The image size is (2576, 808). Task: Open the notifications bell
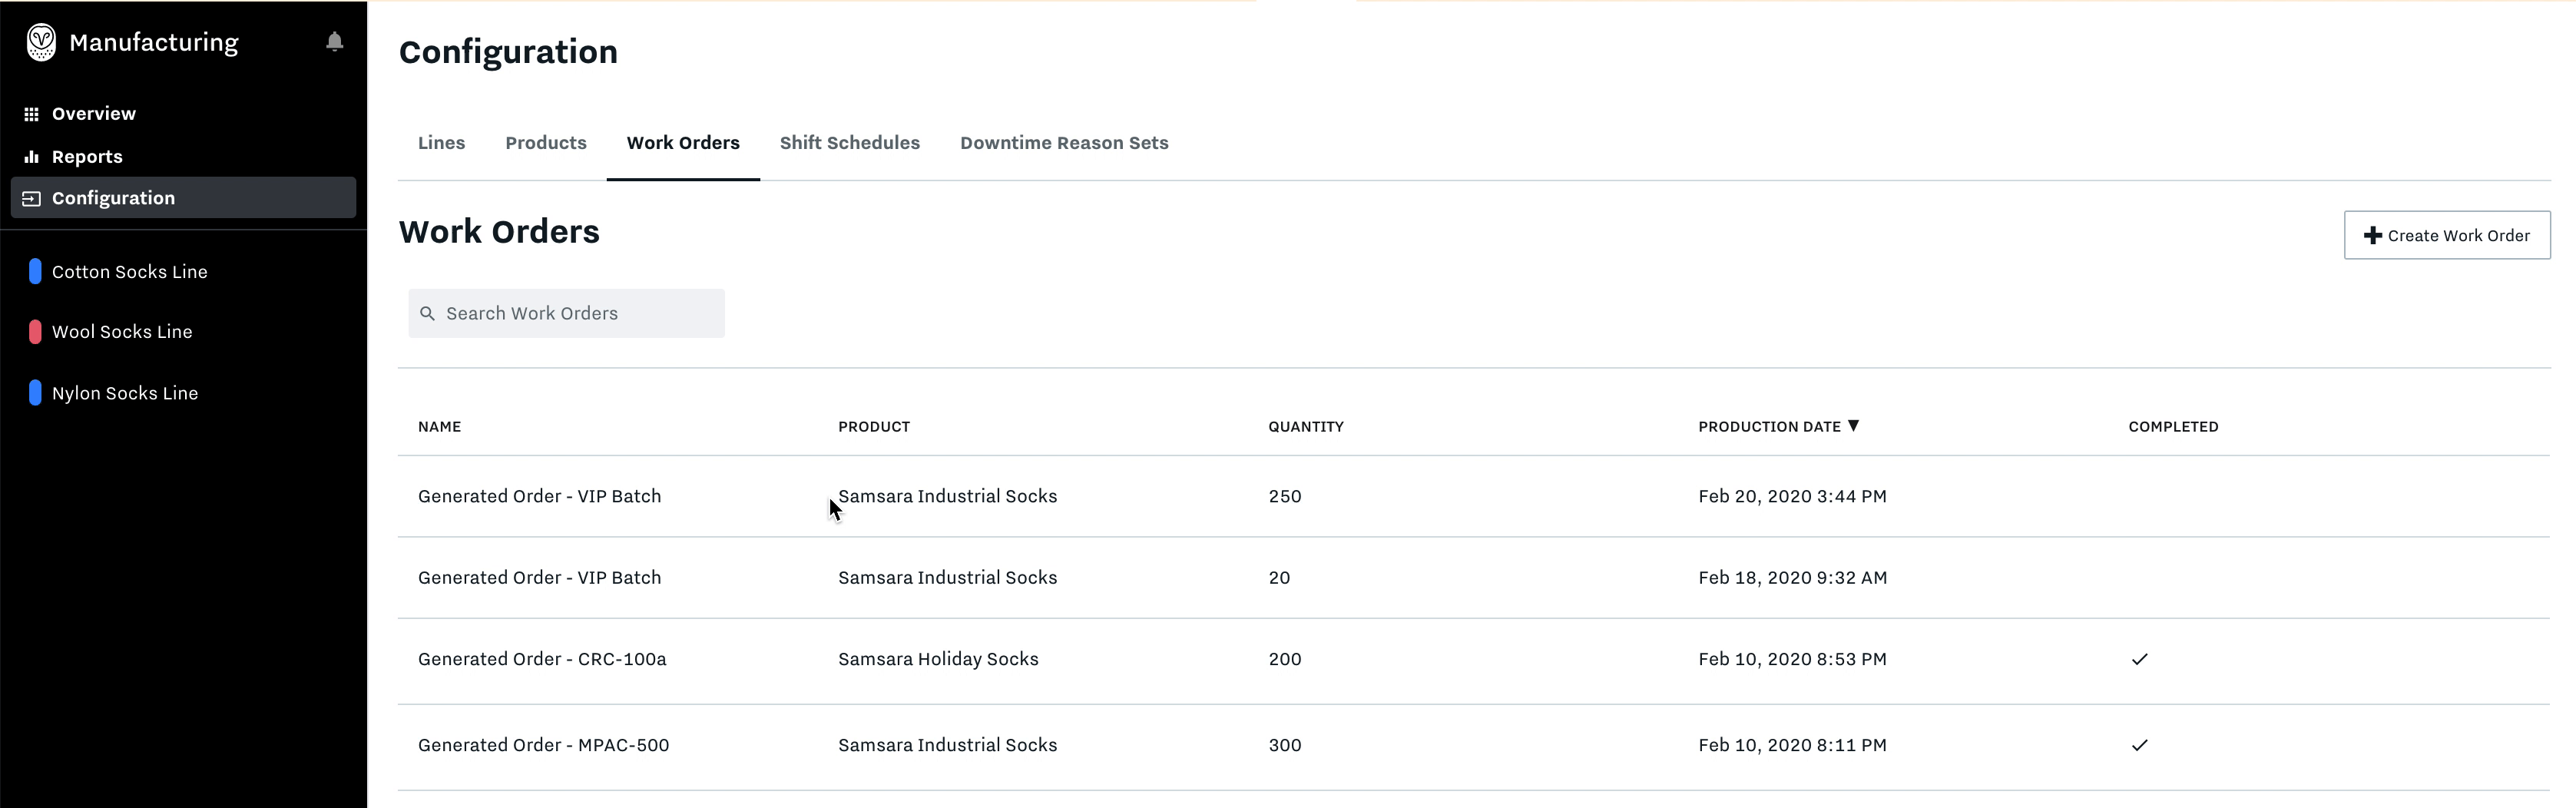click(x=335, y=41)
